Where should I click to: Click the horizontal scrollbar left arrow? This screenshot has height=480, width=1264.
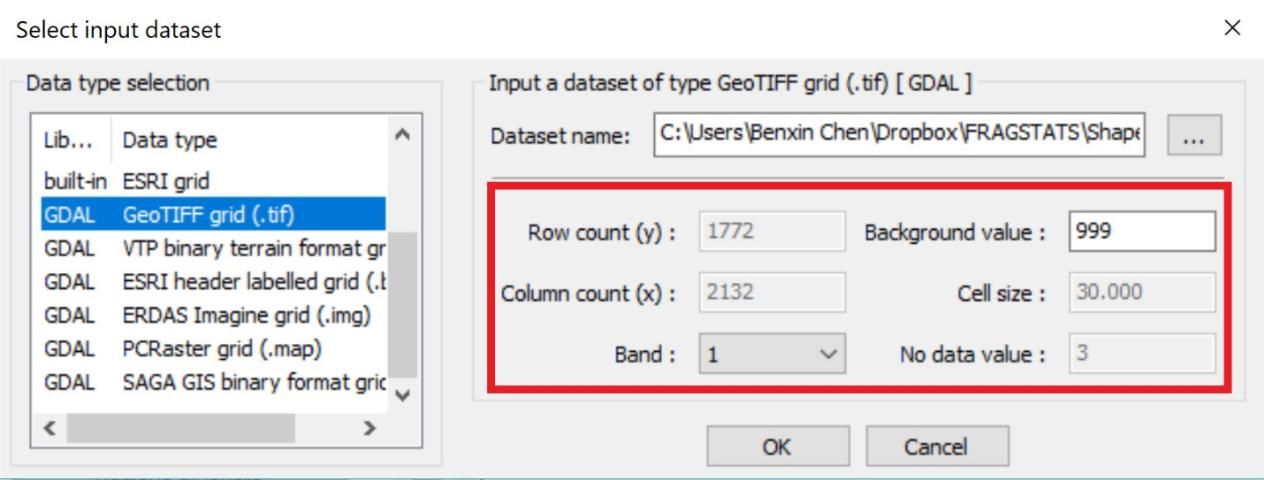(x=51, y=428)
